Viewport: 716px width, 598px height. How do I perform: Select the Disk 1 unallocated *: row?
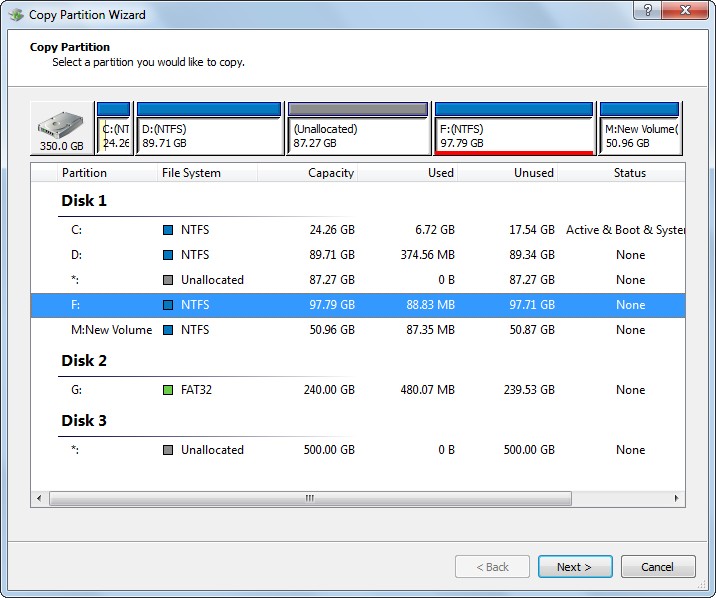click(358, 280)
